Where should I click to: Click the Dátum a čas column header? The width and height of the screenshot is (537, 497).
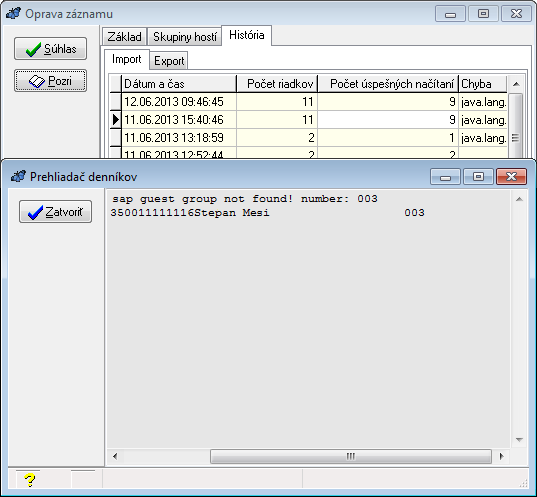click(x=179, y=84)
